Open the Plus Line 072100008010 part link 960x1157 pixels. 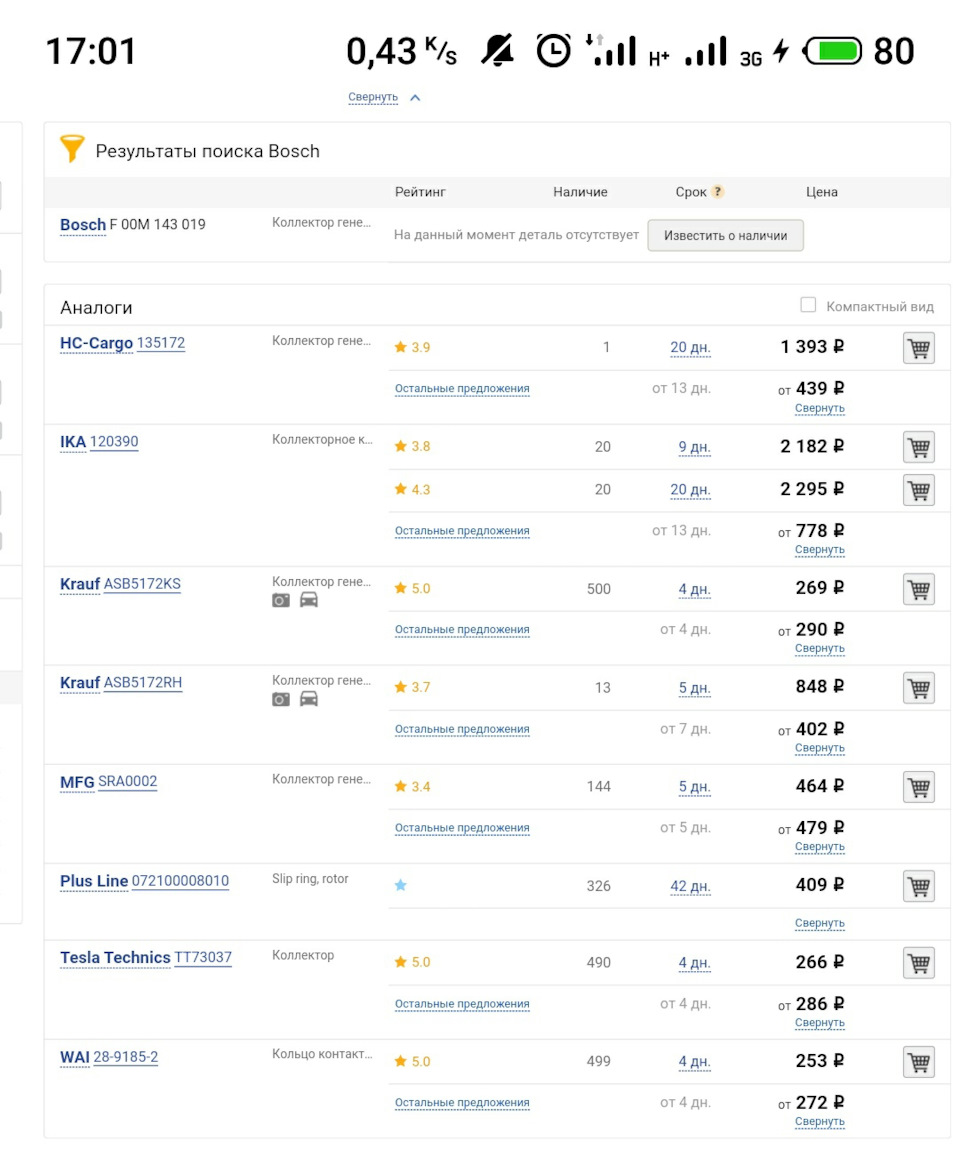click(x=180, y=881)
